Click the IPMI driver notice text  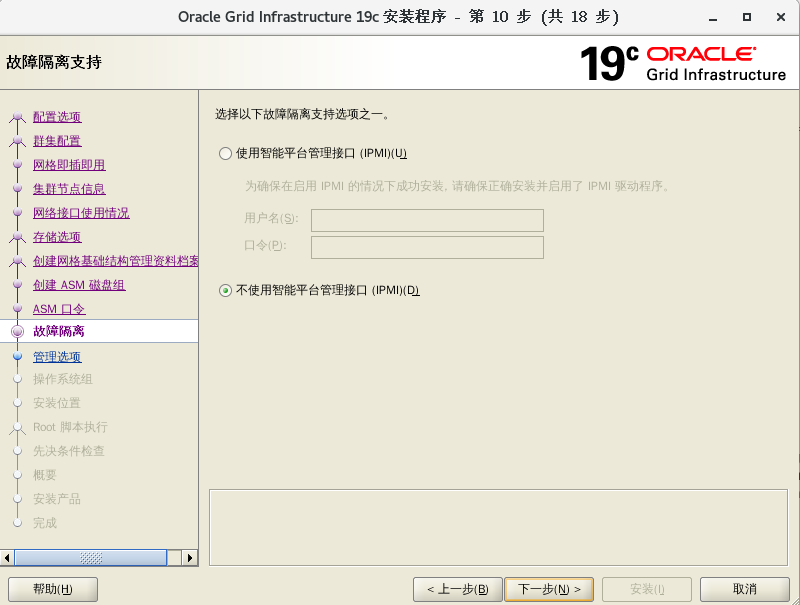[x=458, y=186]
